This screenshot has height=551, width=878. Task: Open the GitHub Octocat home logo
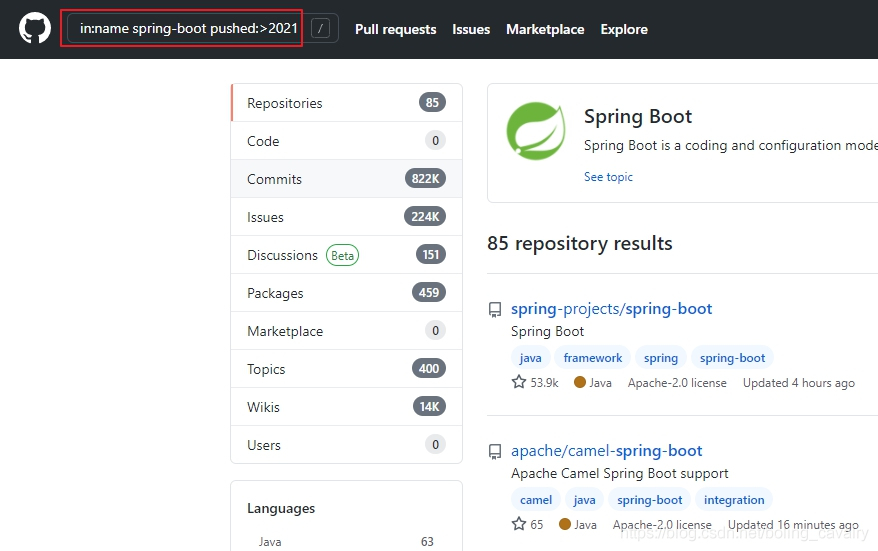click(x=35, y=28)
